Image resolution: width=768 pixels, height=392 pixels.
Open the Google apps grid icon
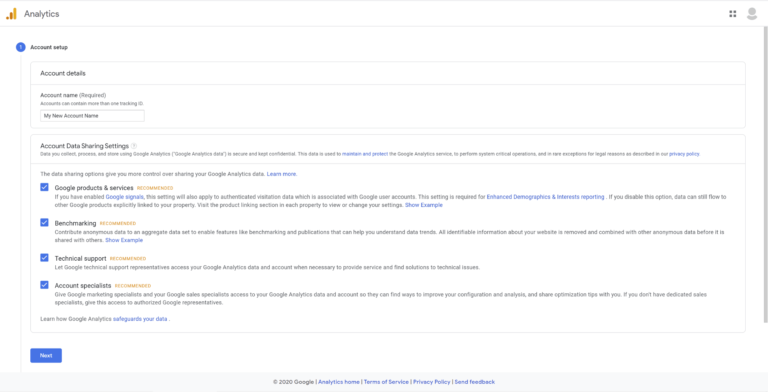tap(733, 14)
